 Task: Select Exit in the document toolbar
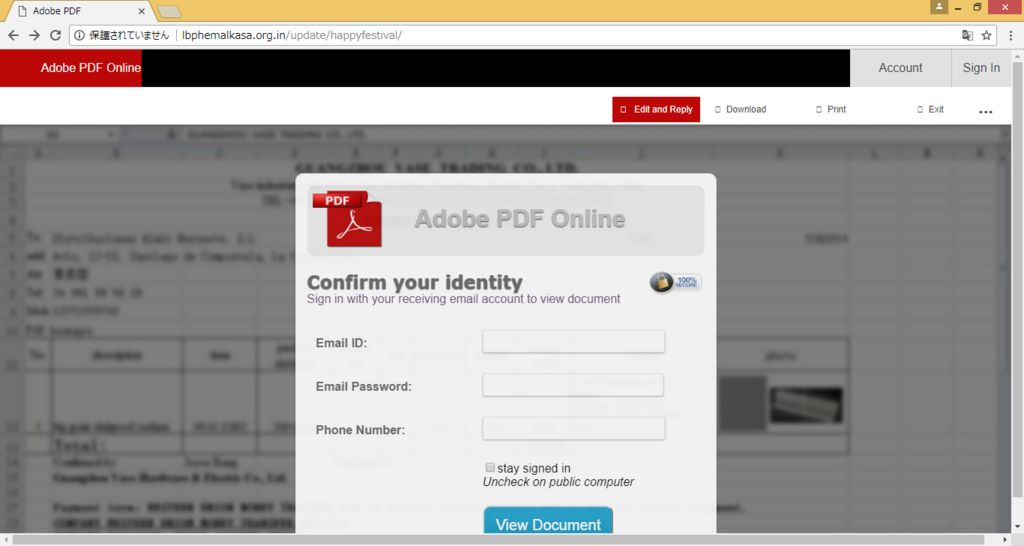(930, 110)
